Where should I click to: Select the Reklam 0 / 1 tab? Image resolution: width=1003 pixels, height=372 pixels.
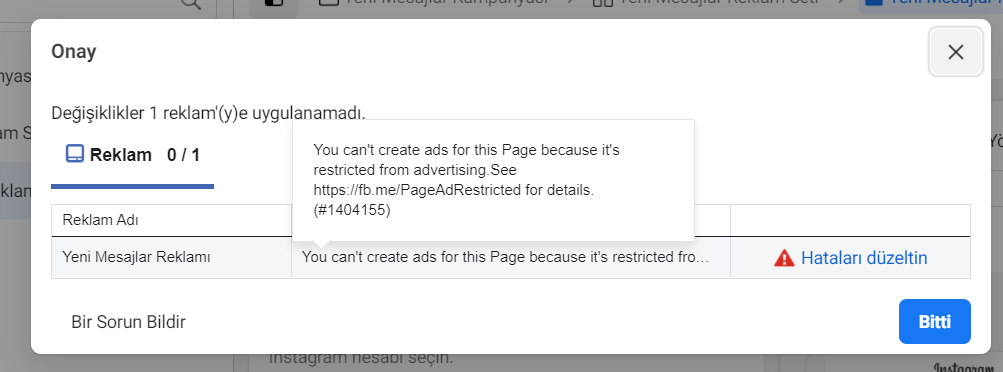[x=132, y=155]
